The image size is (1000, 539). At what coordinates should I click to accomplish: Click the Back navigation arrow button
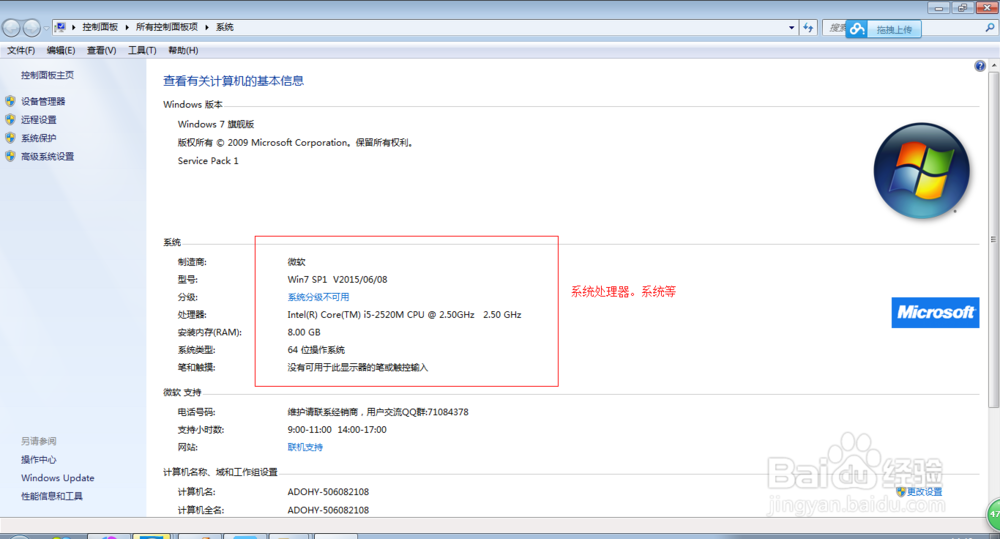11,27
